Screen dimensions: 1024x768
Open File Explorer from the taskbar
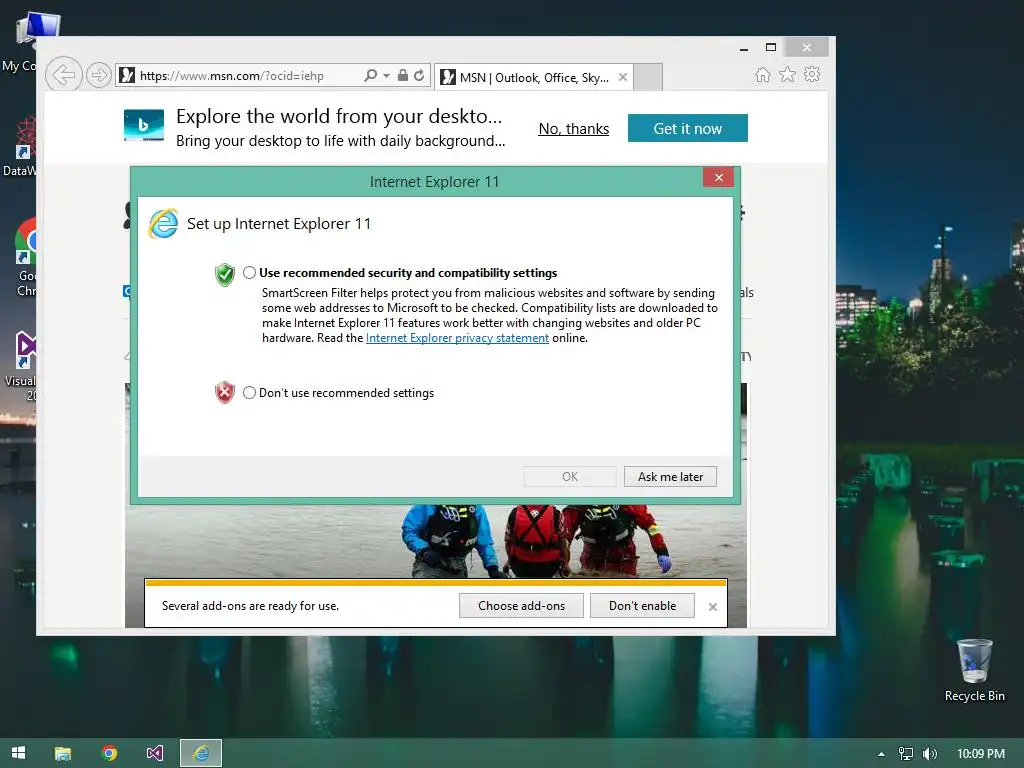[x=63, y=753]
